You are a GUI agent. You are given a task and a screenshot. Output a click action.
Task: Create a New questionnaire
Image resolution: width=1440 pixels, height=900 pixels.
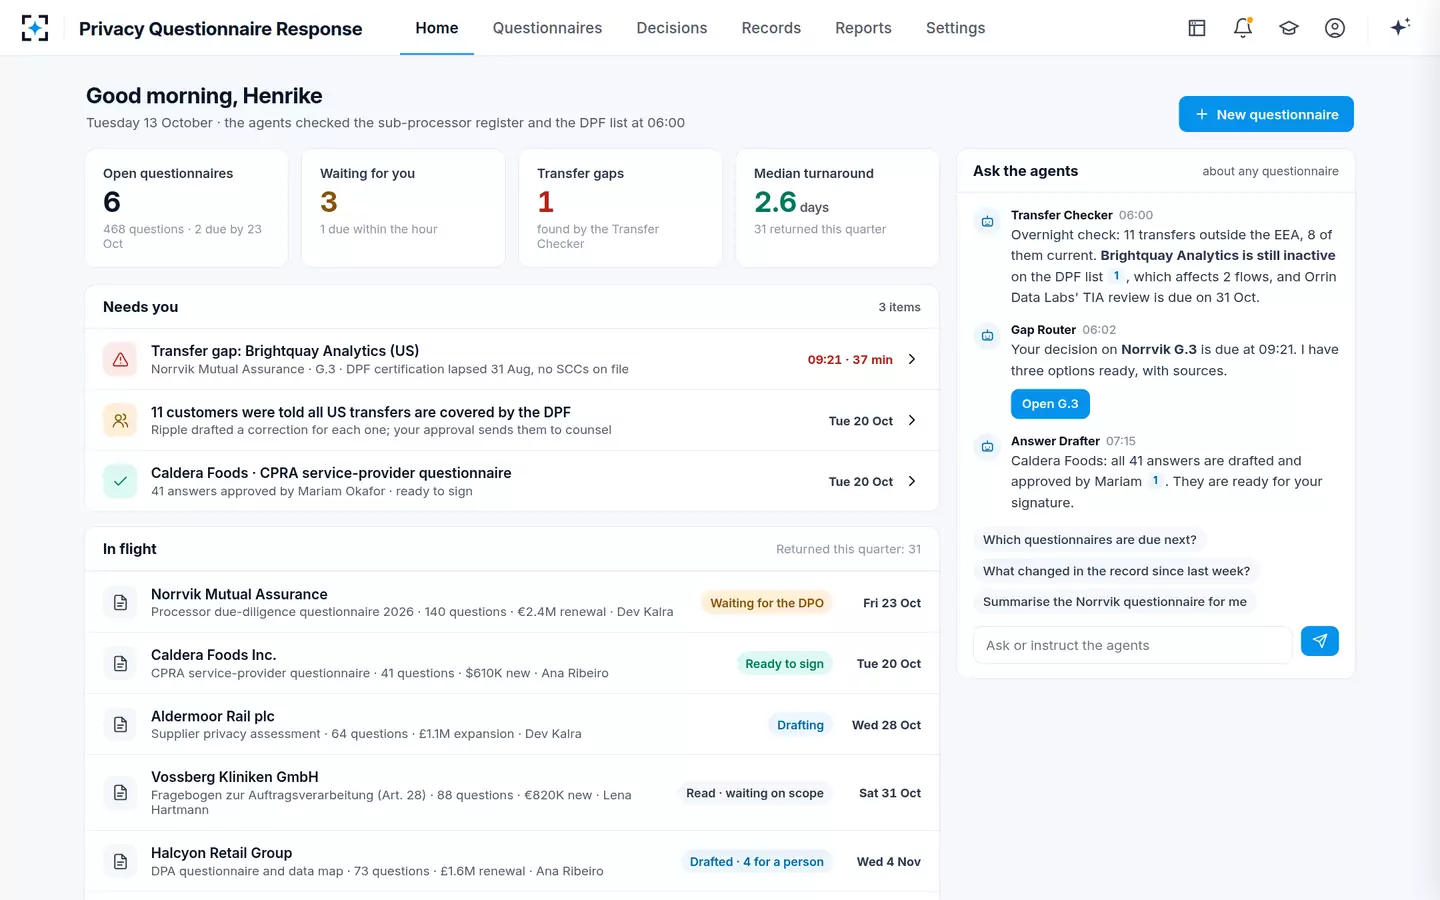point(1266,114)
